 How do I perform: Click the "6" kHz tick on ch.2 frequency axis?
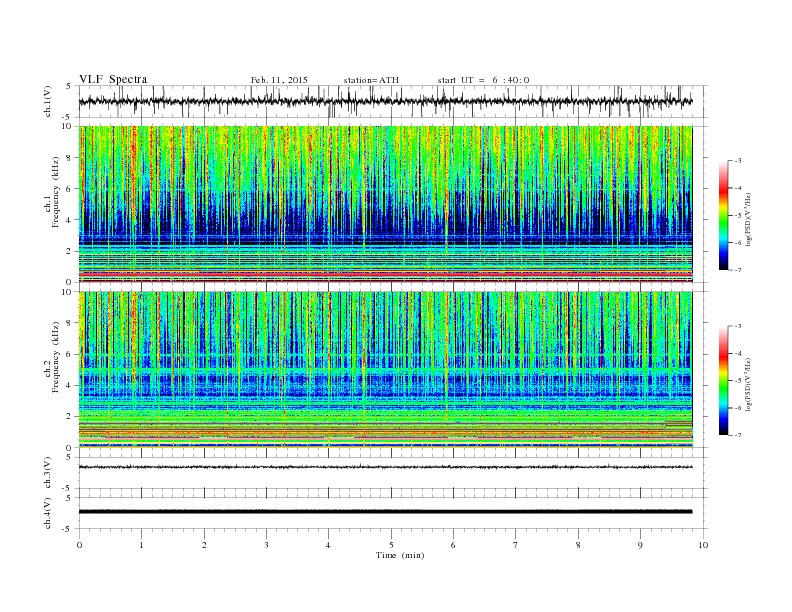tap(70, 354)
